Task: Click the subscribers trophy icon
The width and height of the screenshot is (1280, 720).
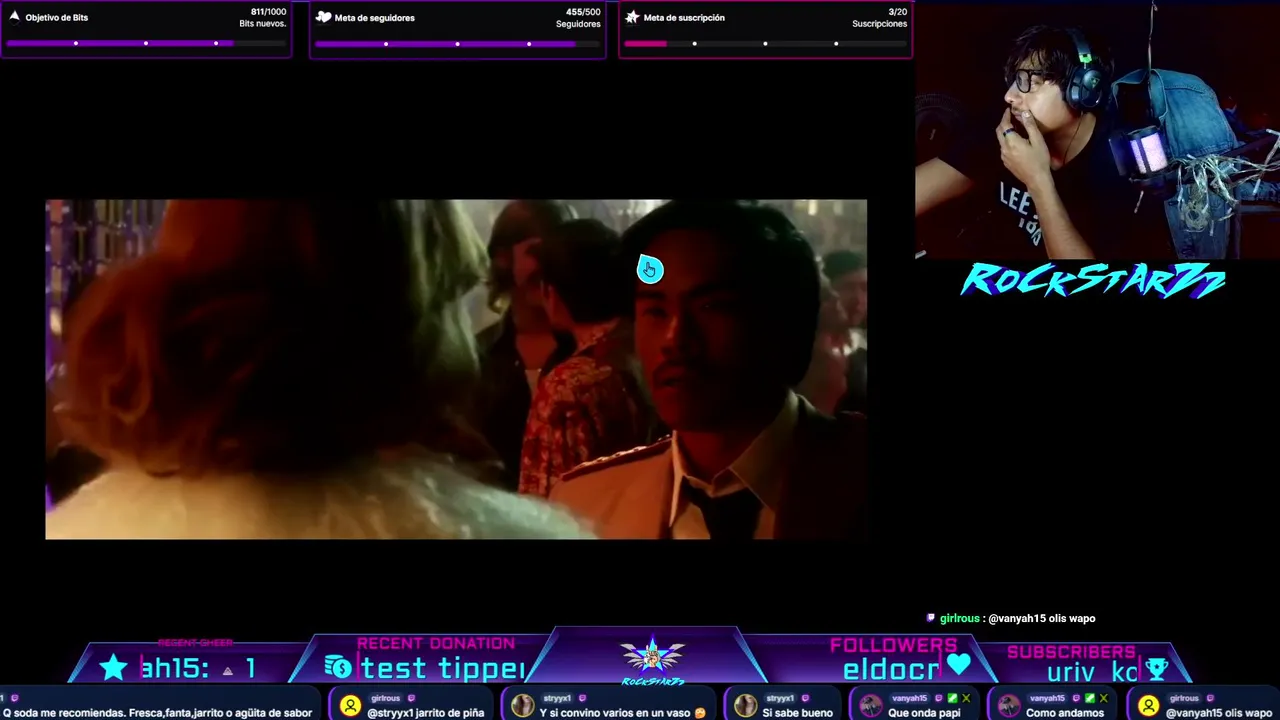Action: pos(1157,668)
